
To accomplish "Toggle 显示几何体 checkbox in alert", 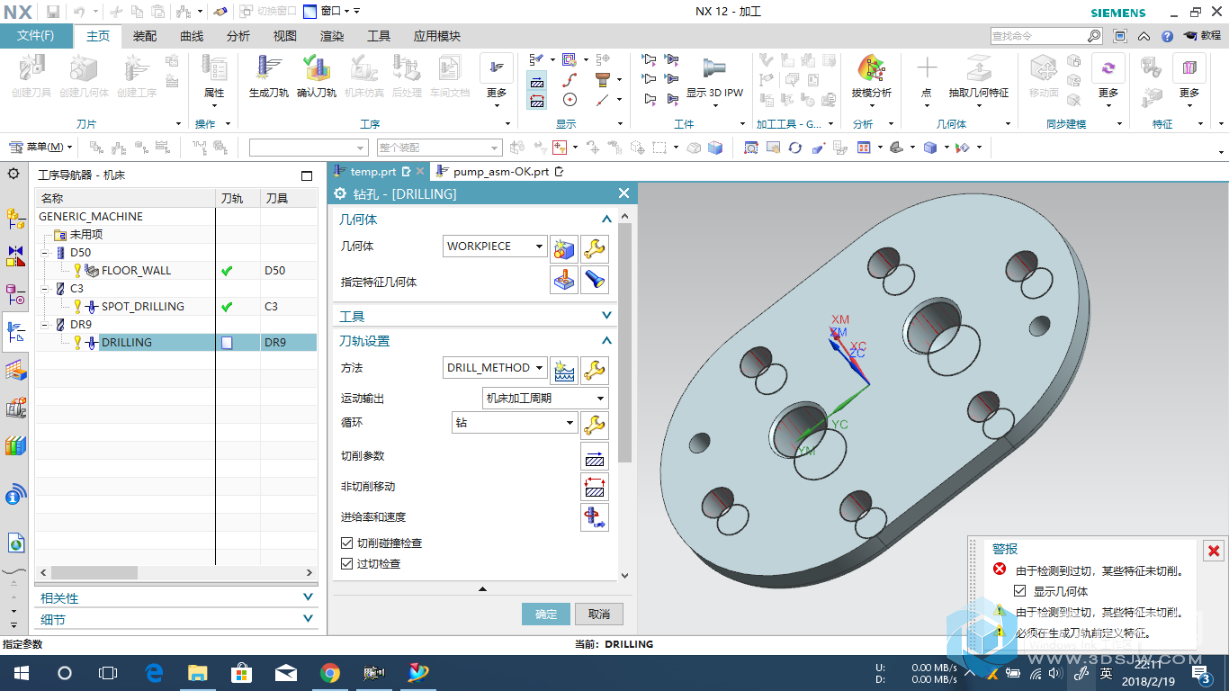I will (1020, 591).
